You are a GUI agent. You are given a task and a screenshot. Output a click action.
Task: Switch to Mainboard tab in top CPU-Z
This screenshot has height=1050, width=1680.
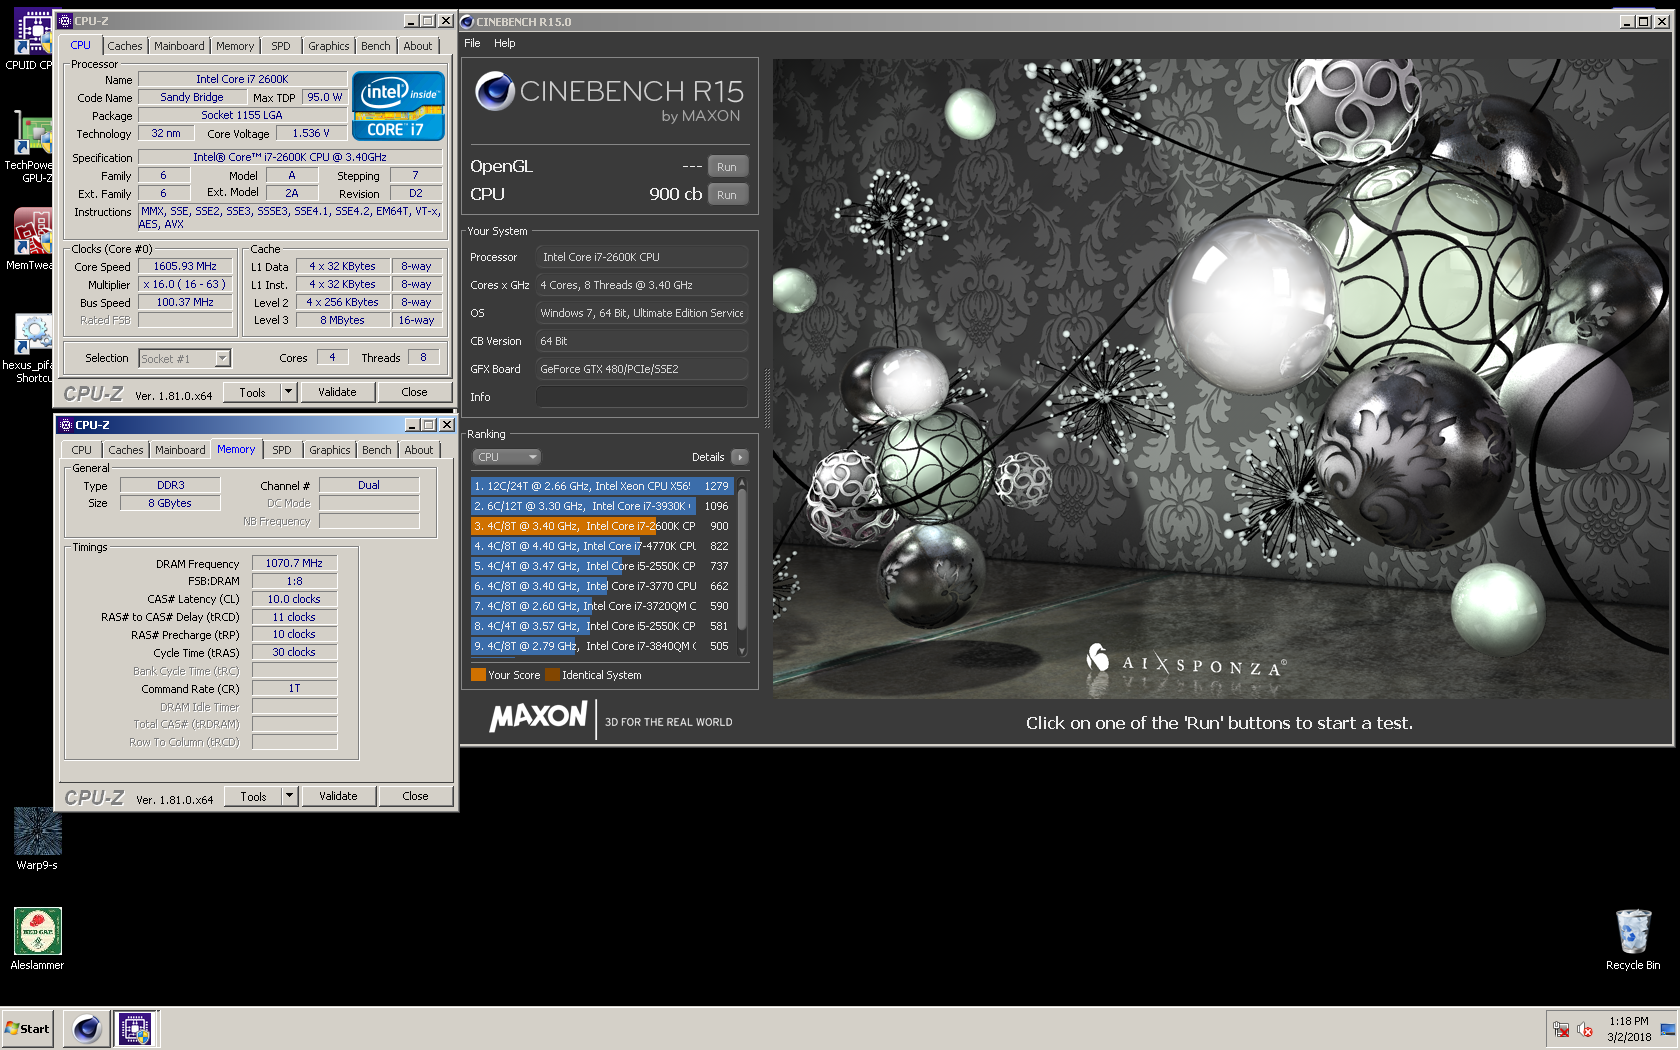[x=179, y=46]
